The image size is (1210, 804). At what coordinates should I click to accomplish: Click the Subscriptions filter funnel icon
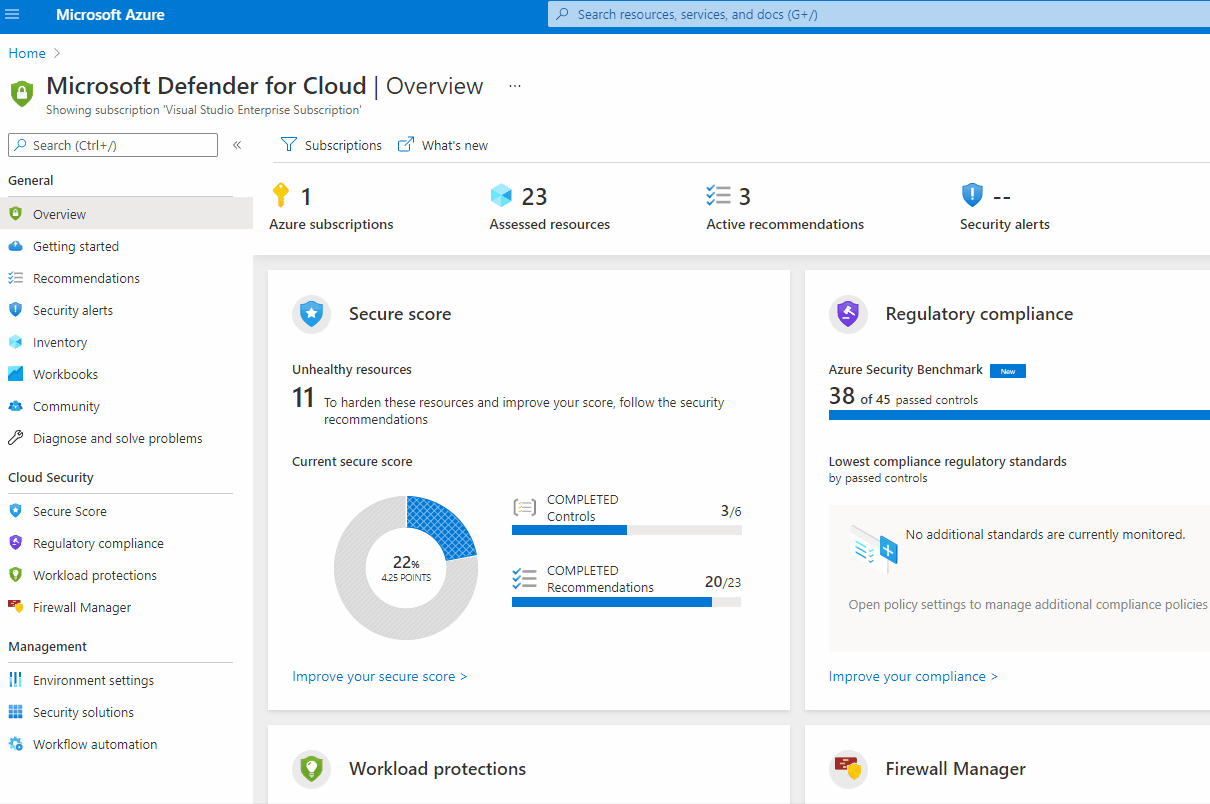click(289, 145)
